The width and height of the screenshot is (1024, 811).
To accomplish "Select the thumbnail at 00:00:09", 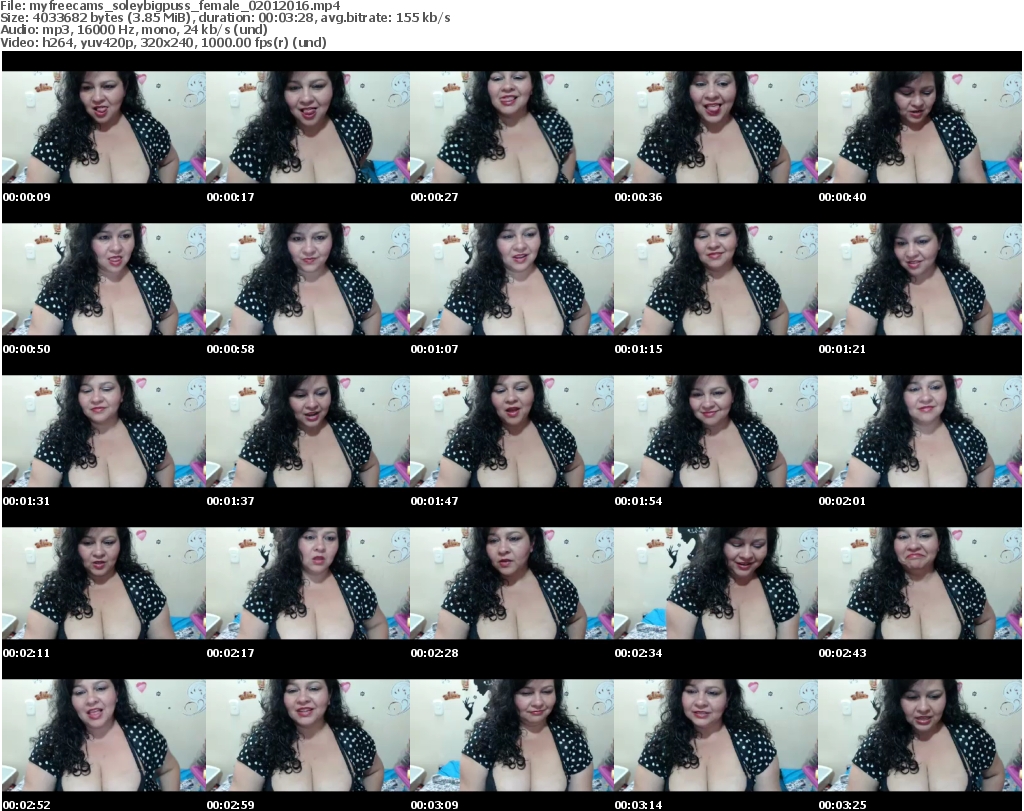I will 104,127.
